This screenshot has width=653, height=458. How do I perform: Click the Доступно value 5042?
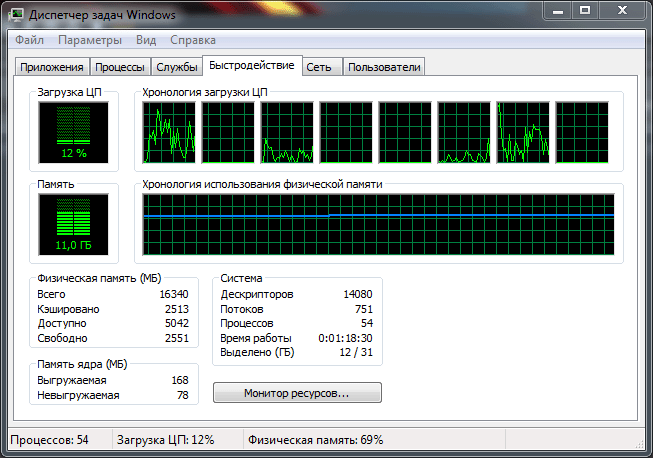point(177,323)
